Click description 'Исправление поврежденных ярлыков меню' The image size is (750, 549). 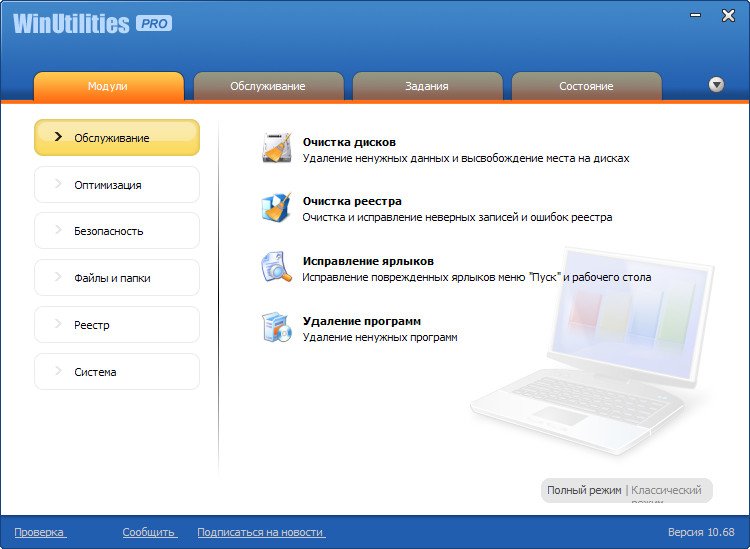point(476,277)
